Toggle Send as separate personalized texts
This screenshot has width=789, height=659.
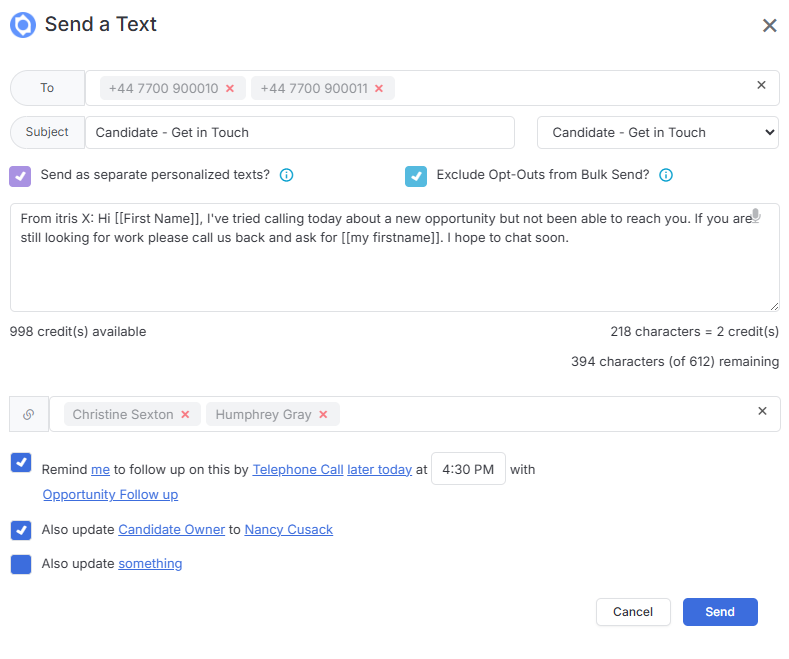point(20,177)
